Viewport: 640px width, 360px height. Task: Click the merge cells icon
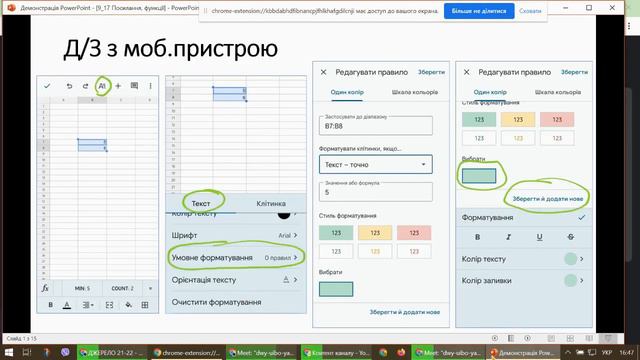(109, 305)
